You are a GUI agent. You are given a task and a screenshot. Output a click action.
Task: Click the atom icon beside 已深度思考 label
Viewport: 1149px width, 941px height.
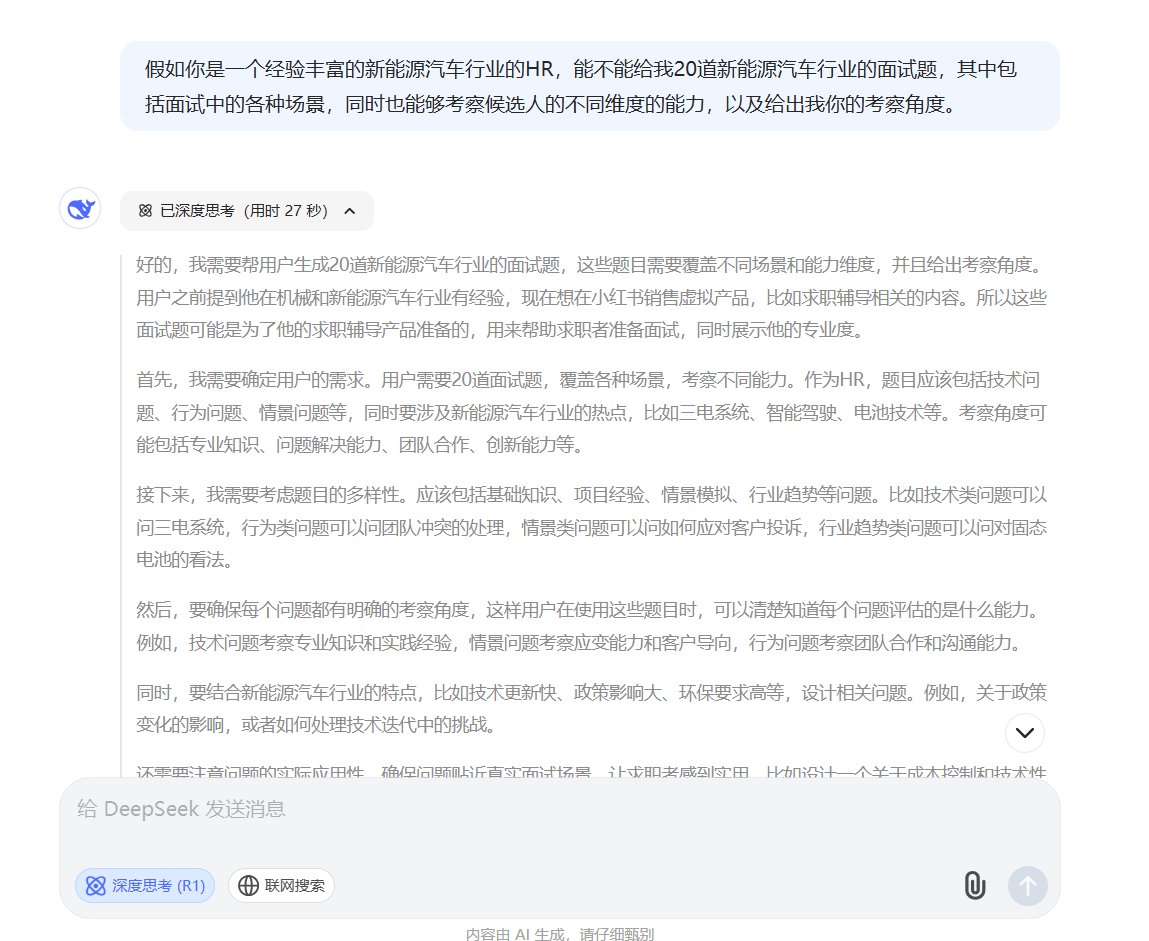pyautogui.click(x=146, y=211)
